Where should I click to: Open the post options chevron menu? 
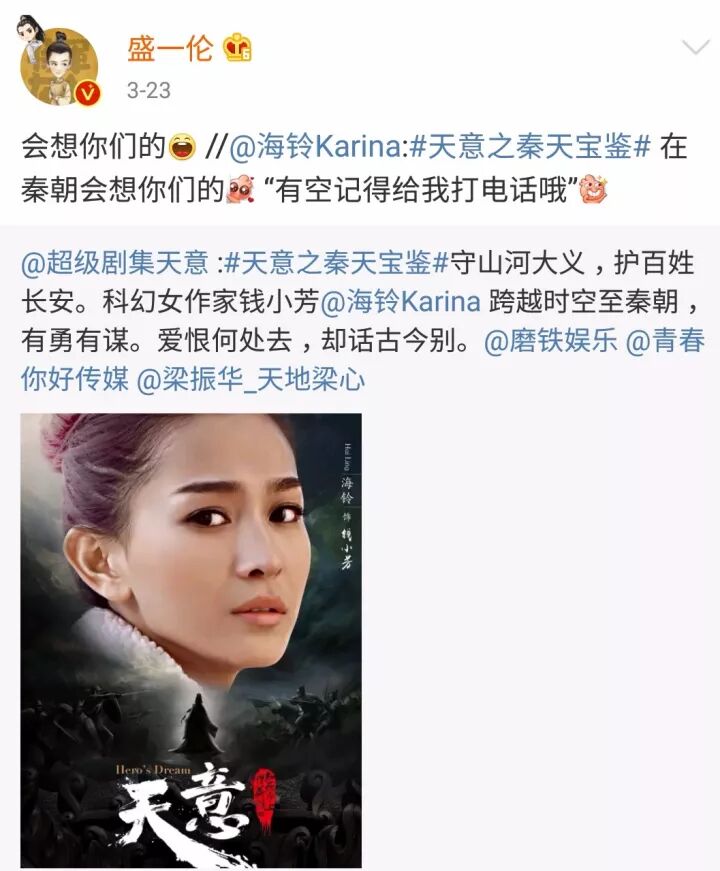[695, 48]
